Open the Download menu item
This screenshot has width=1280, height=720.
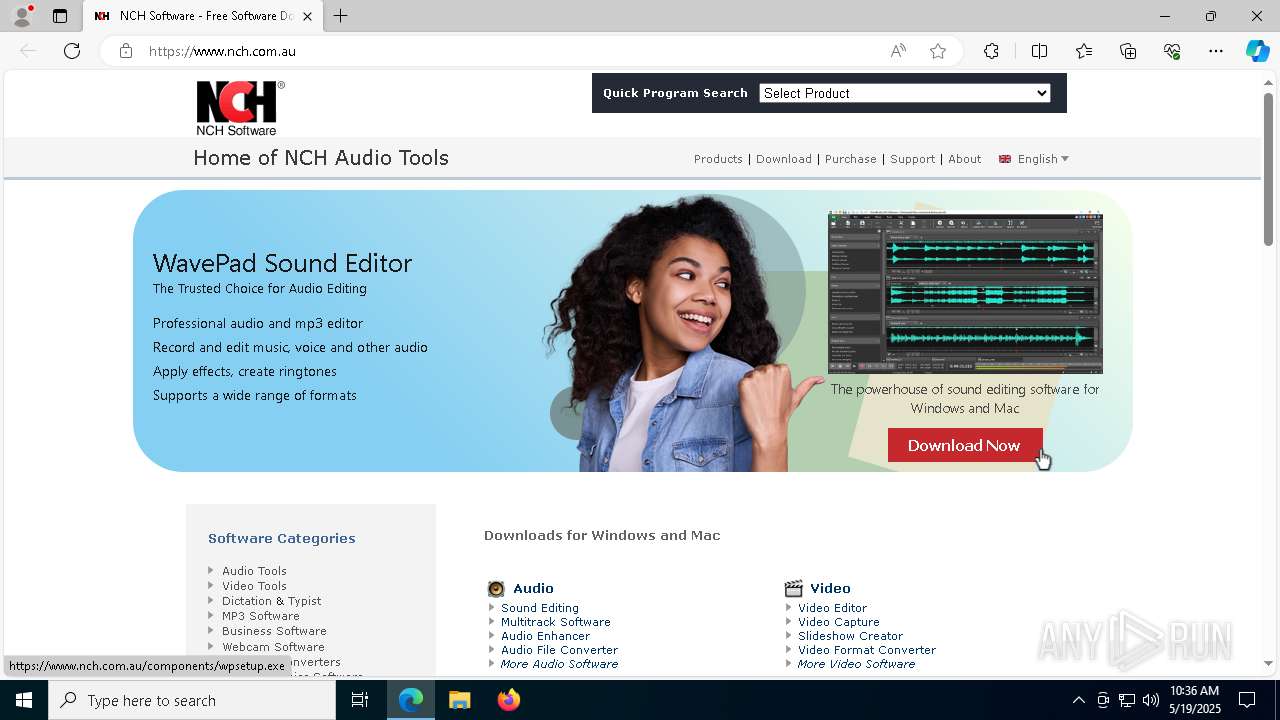coord(784,159)
